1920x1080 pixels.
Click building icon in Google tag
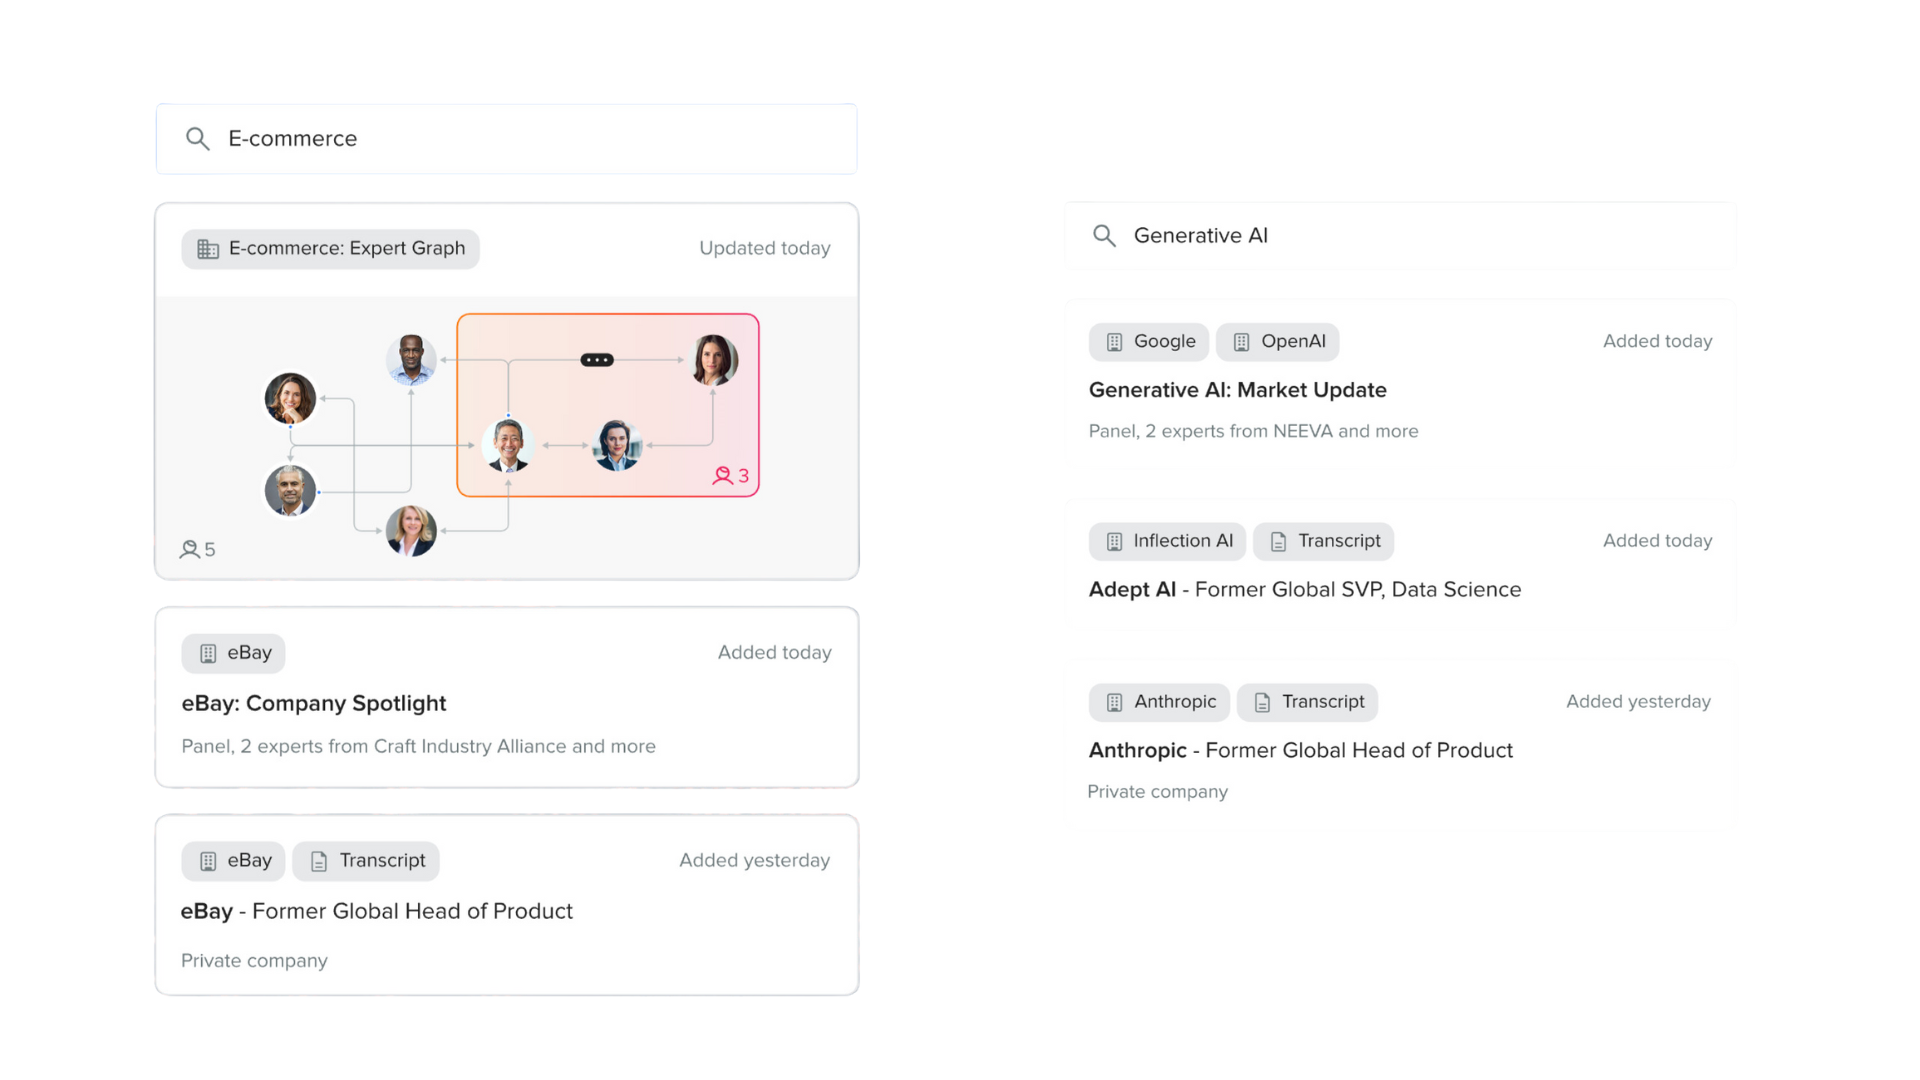[x=1114, y=342]
